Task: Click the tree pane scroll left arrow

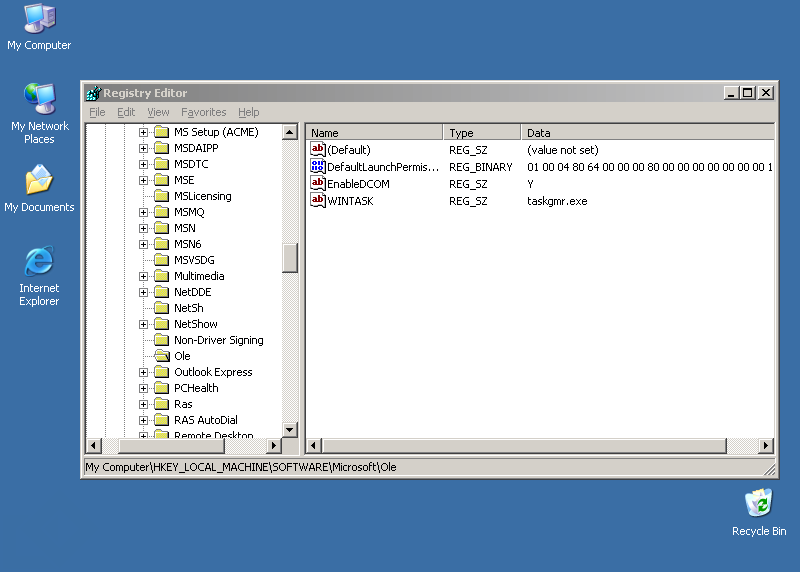Action: 93,445
